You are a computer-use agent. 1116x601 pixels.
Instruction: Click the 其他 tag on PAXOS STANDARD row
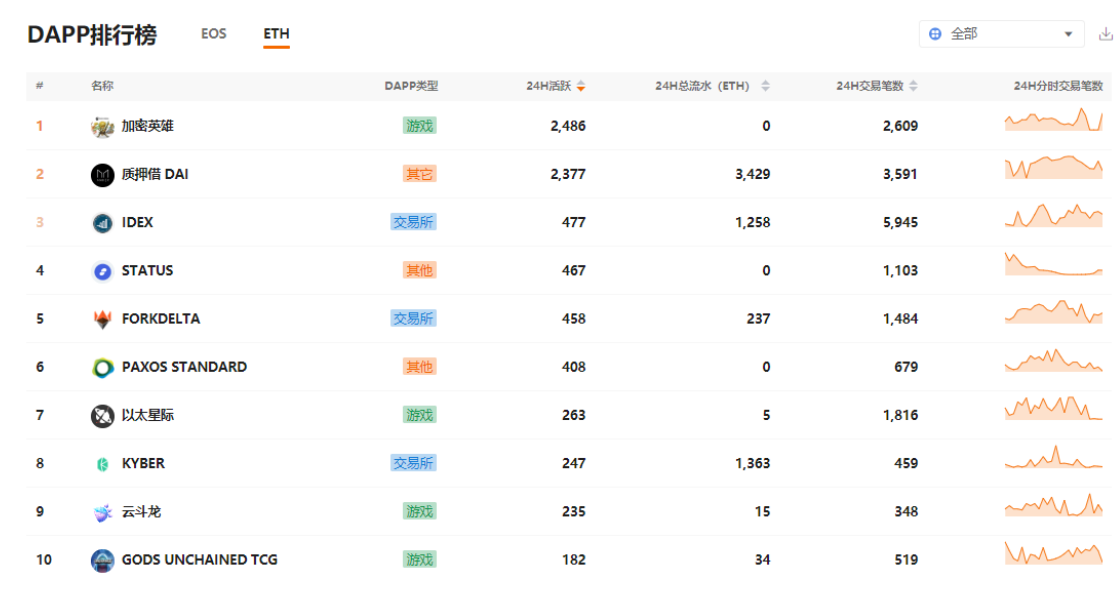pos(419,367)
